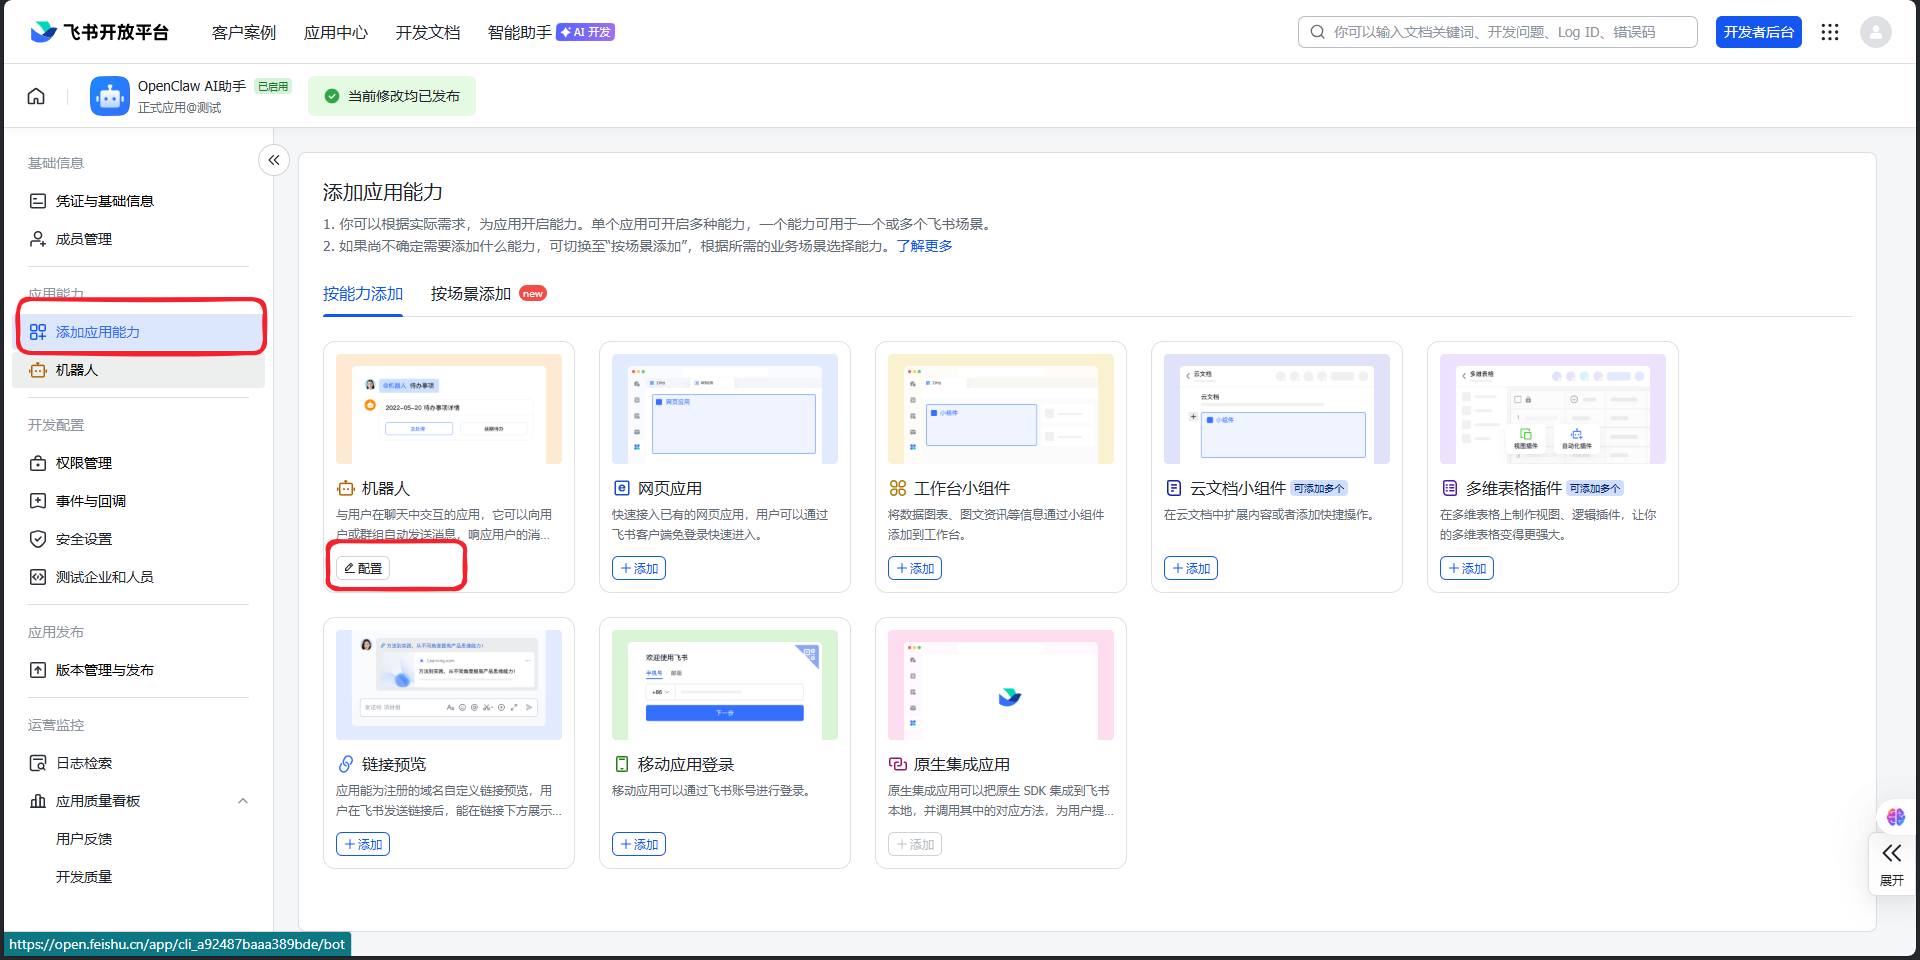The image size is (1920, 960).
Task: Click the 开发者后台 button
Action: [1758, 32]
